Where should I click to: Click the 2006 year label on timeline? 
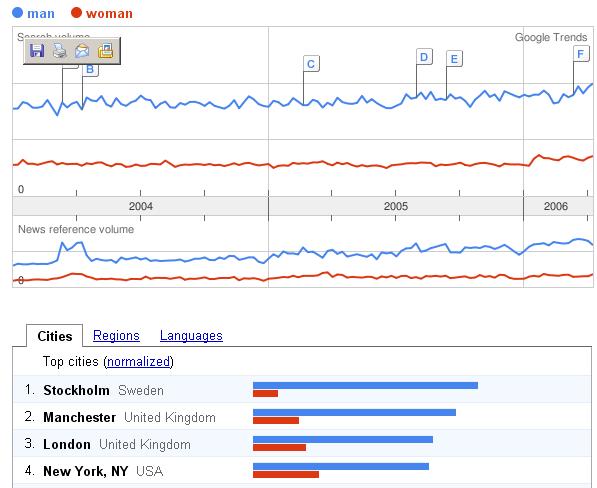point(555,206)
